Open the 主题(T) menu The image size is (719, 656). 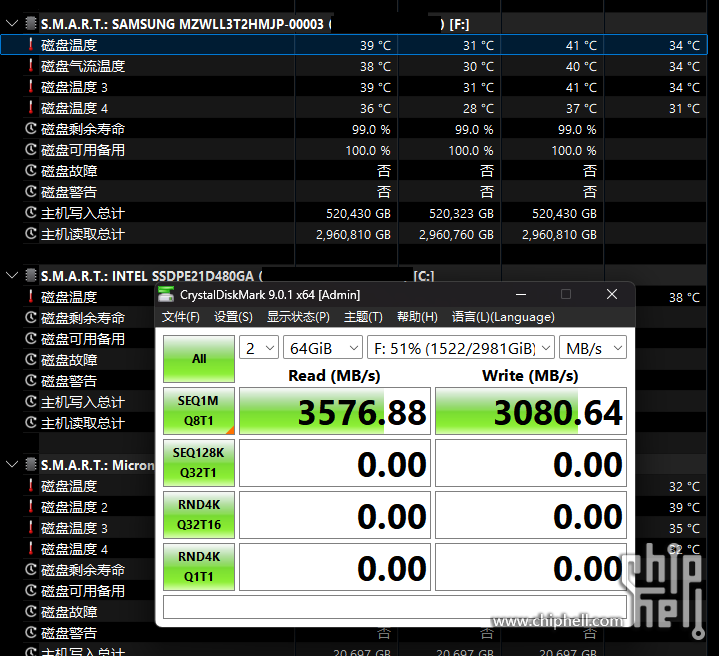click(x=363, y=317)
